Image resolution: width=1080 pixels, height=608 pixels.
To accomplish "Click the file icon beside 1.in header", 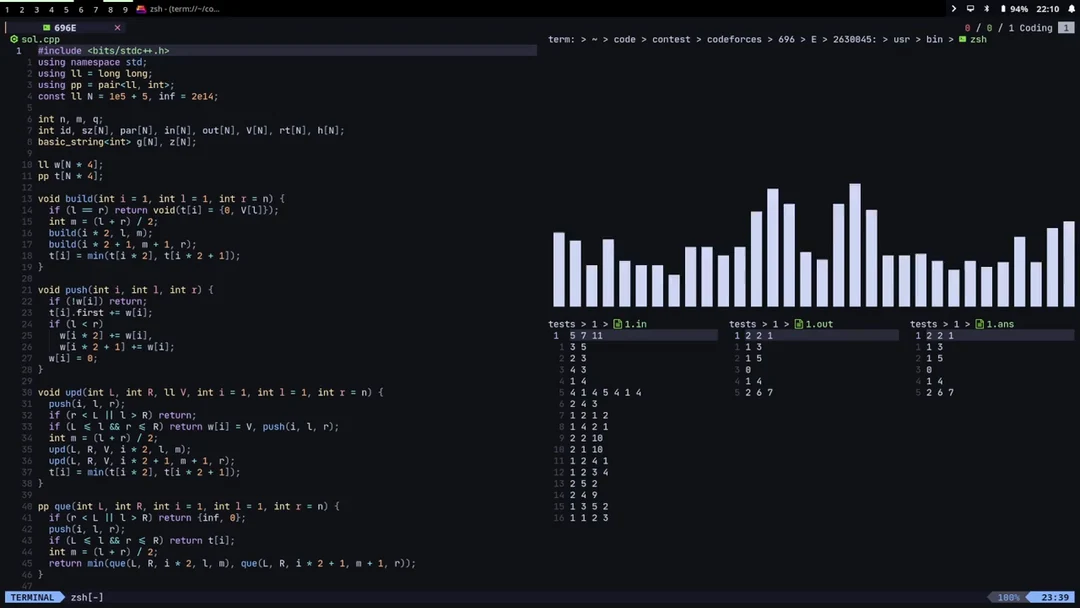I will (620, 323).
